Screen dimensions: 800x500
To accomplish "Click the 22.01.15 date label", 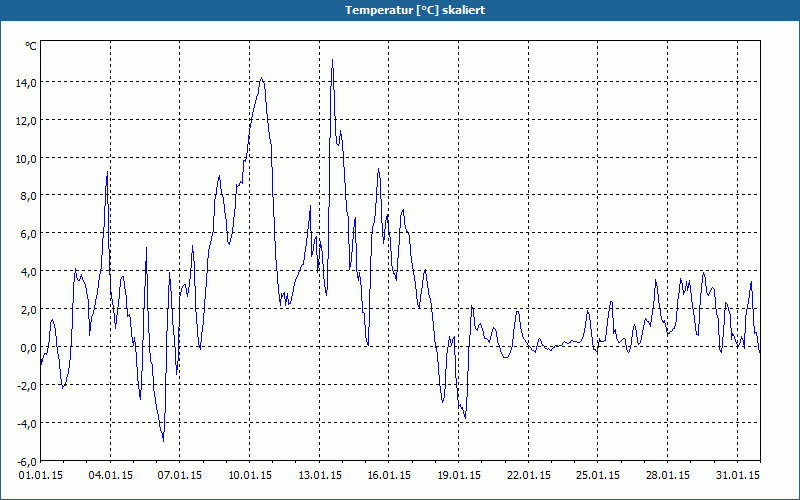I will pos(529,475).
